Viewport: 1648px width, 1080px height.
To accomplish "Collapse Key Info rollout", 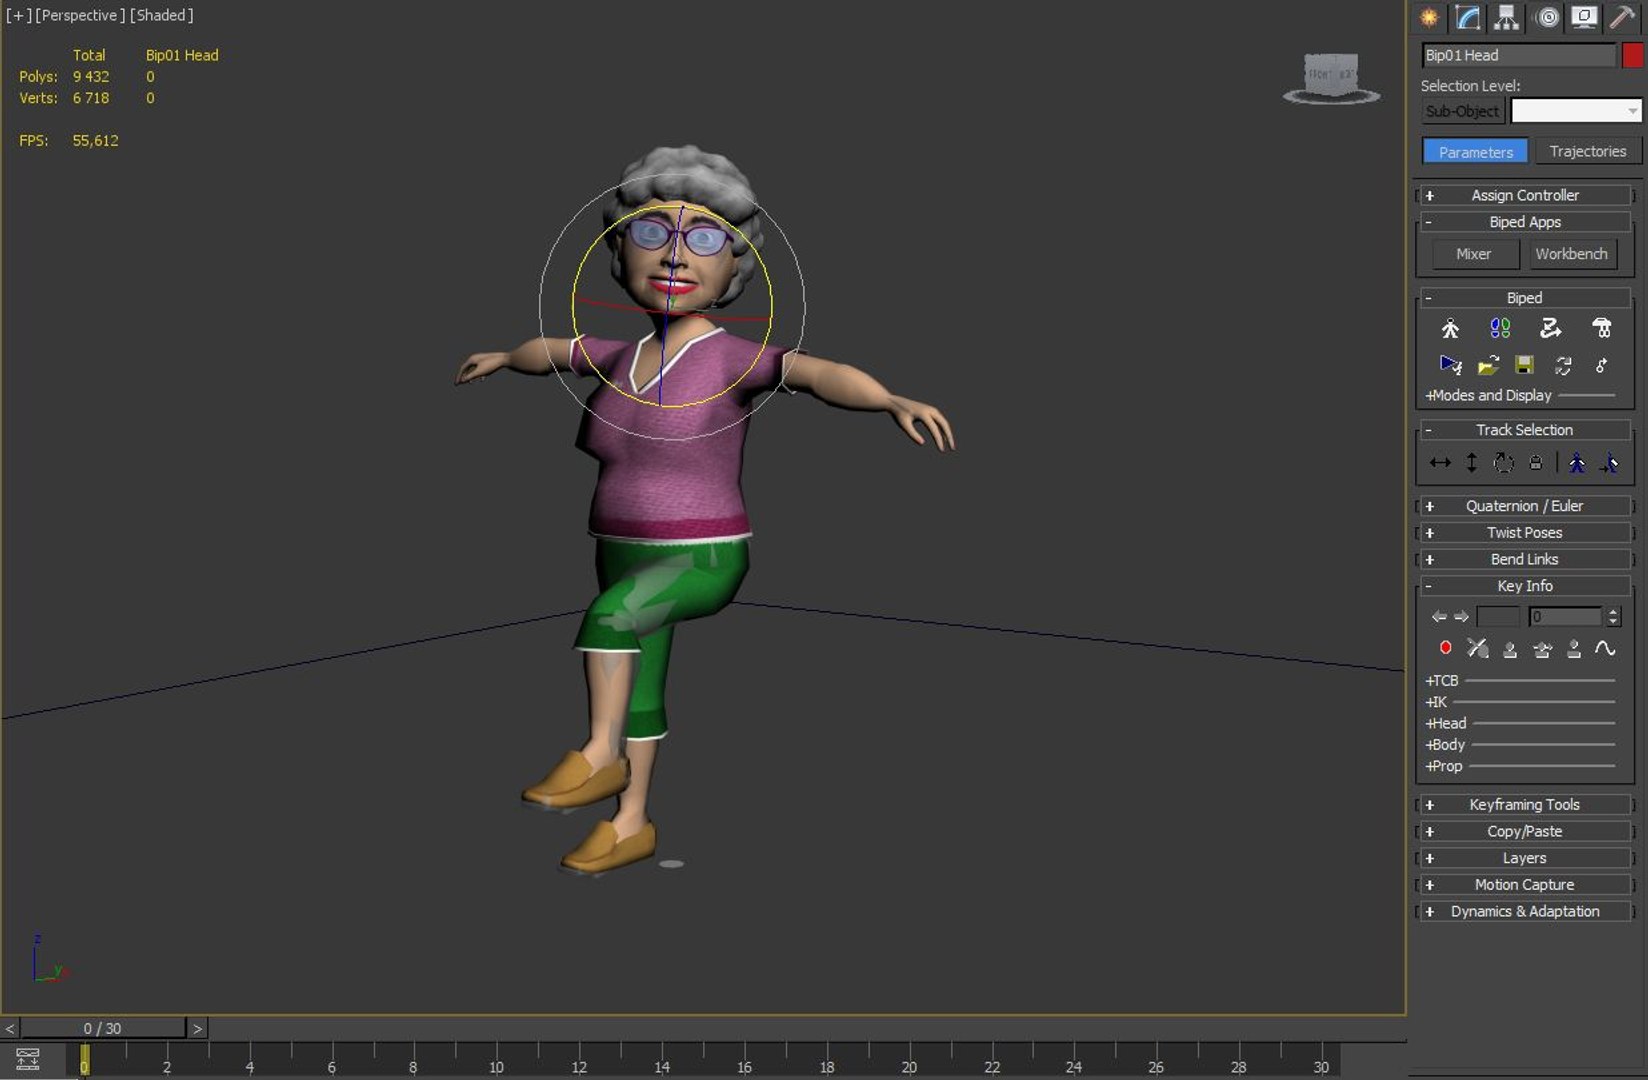I will [x=1525, y=586].
